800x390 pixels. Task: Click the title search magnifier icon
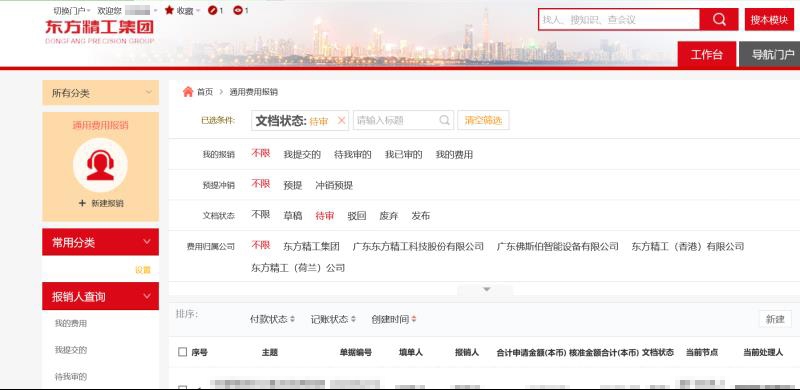pos(444,120)
